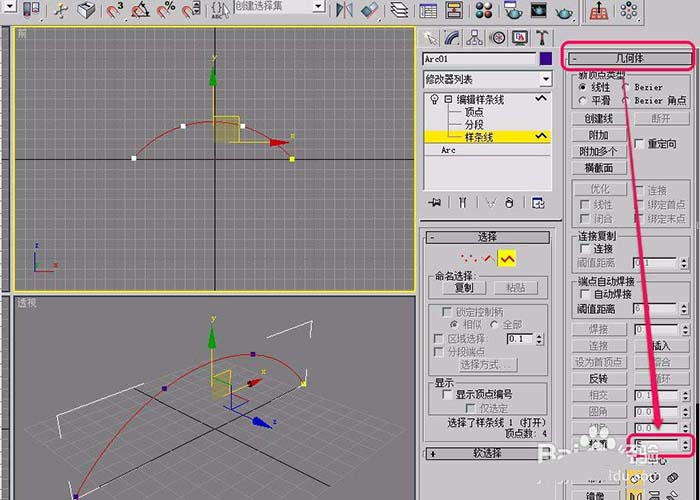Click the purple object color swatch
This screenshot has width=700, height=500.
tap(545, 59)
